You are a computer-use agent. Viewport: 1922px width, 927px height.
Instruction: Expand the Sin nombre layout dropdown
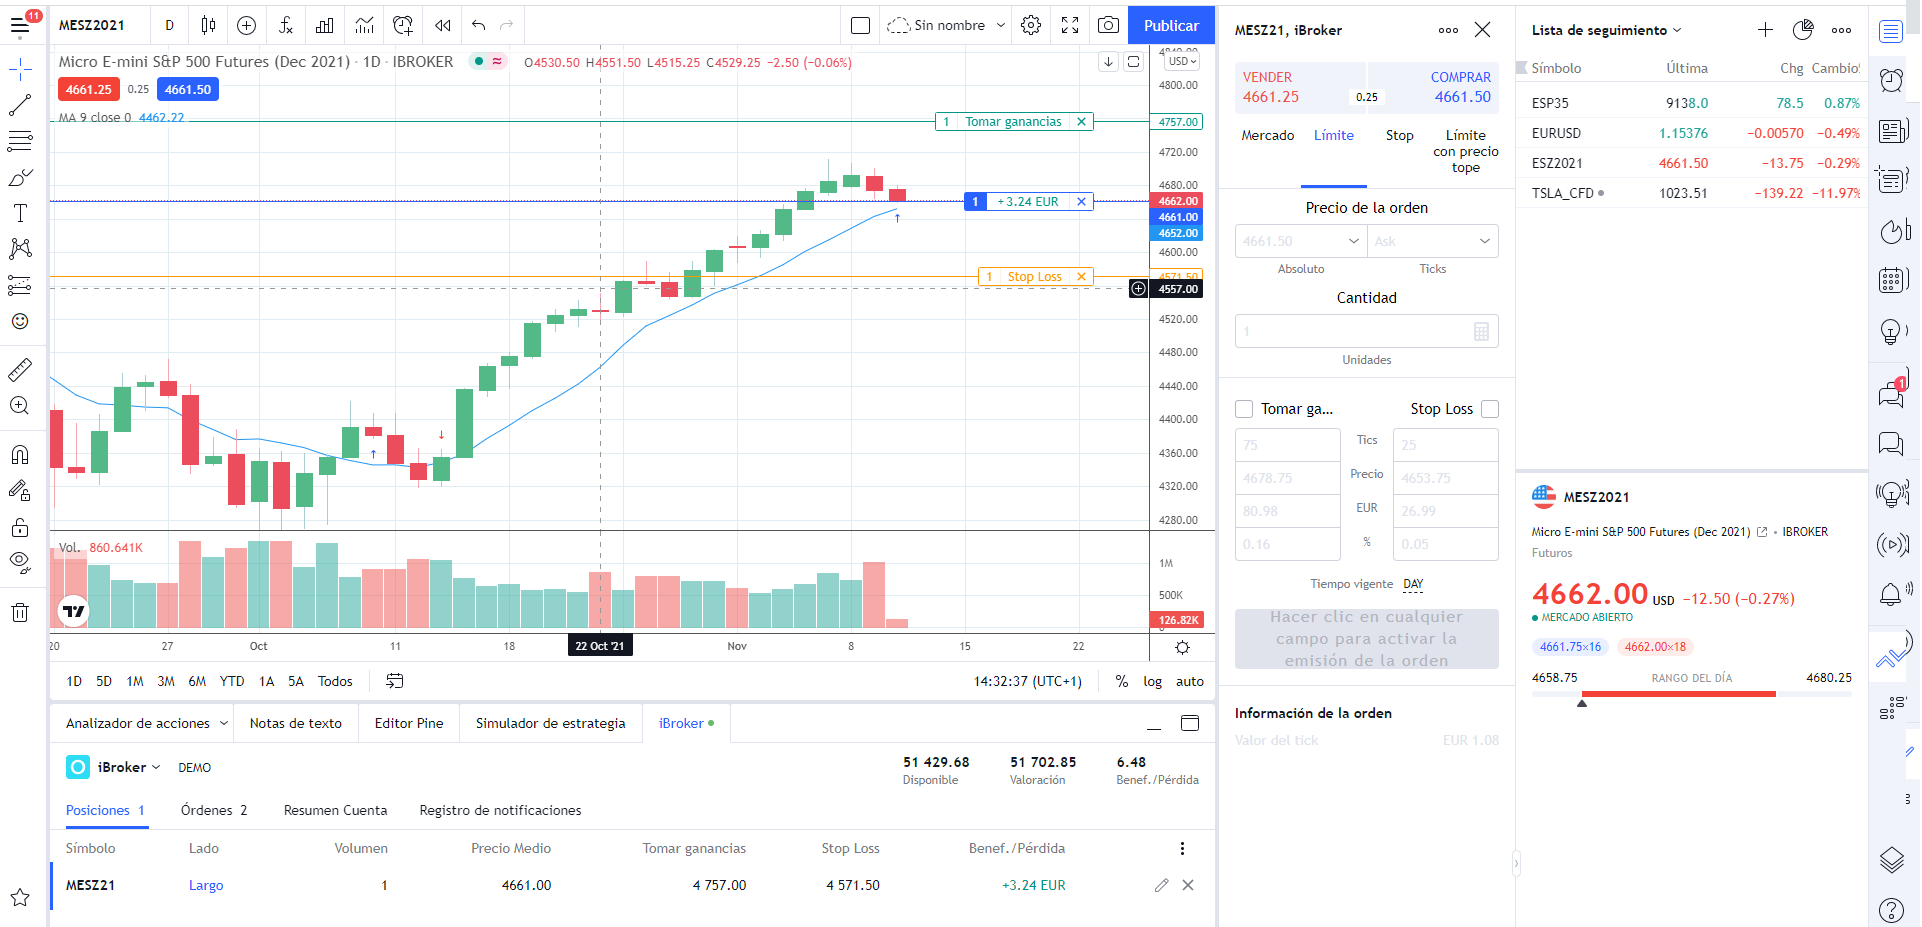[x=946, y=25]
